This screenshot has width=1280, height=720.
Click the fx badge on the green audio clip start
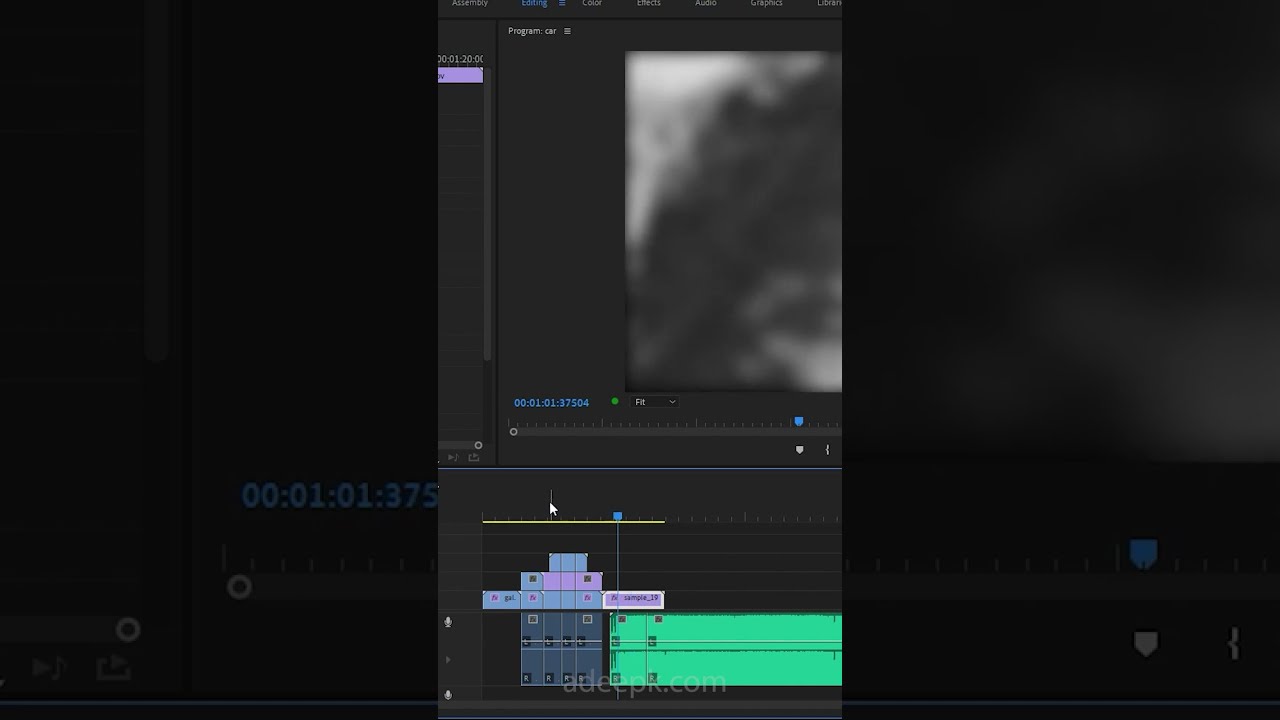tap(621, 619)
